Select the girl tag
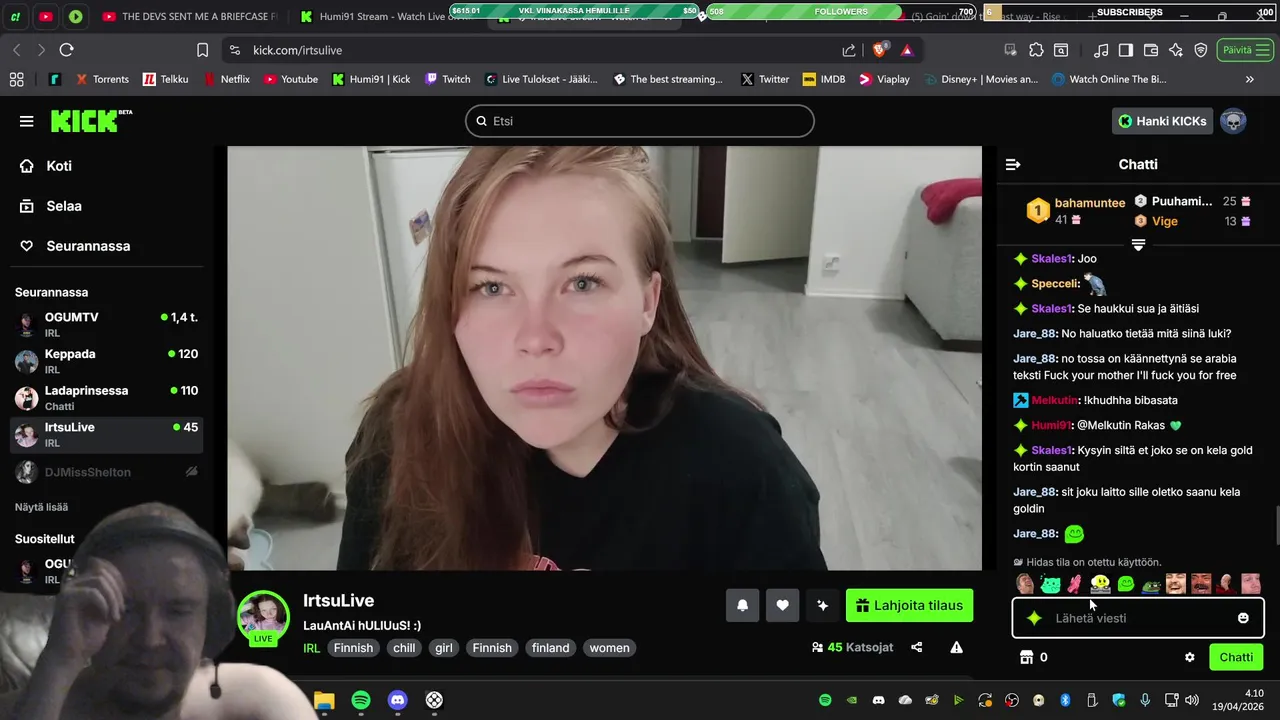Viewport: 1280px width, 720px height. [x=444, y=648]
